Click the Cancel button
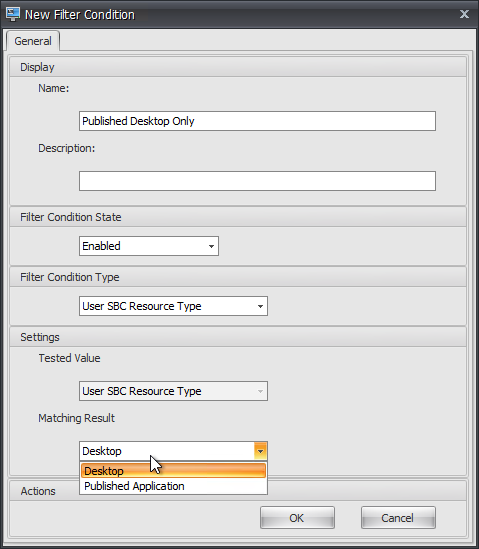479x549 pixels. (398, 518)
